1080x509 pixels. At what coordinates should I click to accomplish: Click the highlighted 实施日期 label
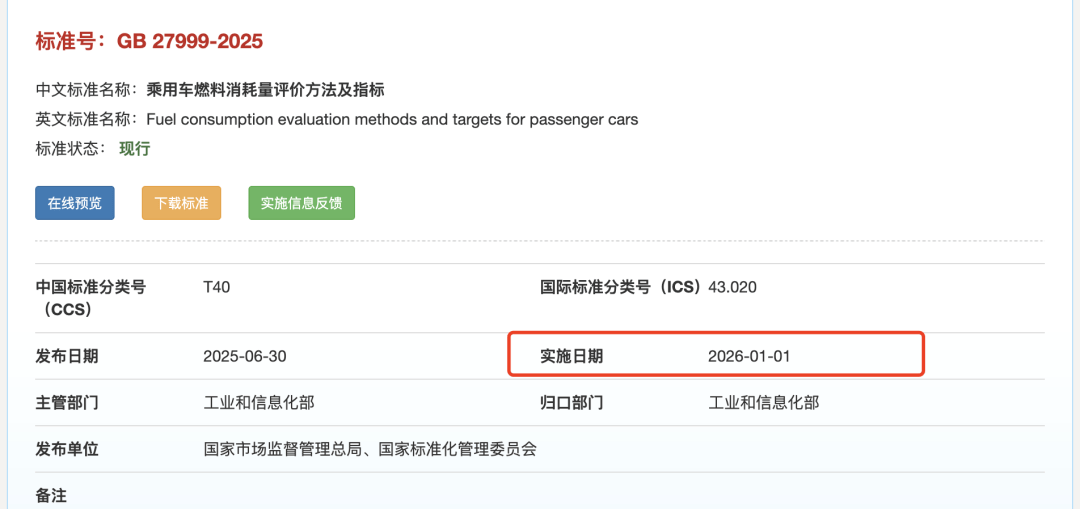click(572, 356)
